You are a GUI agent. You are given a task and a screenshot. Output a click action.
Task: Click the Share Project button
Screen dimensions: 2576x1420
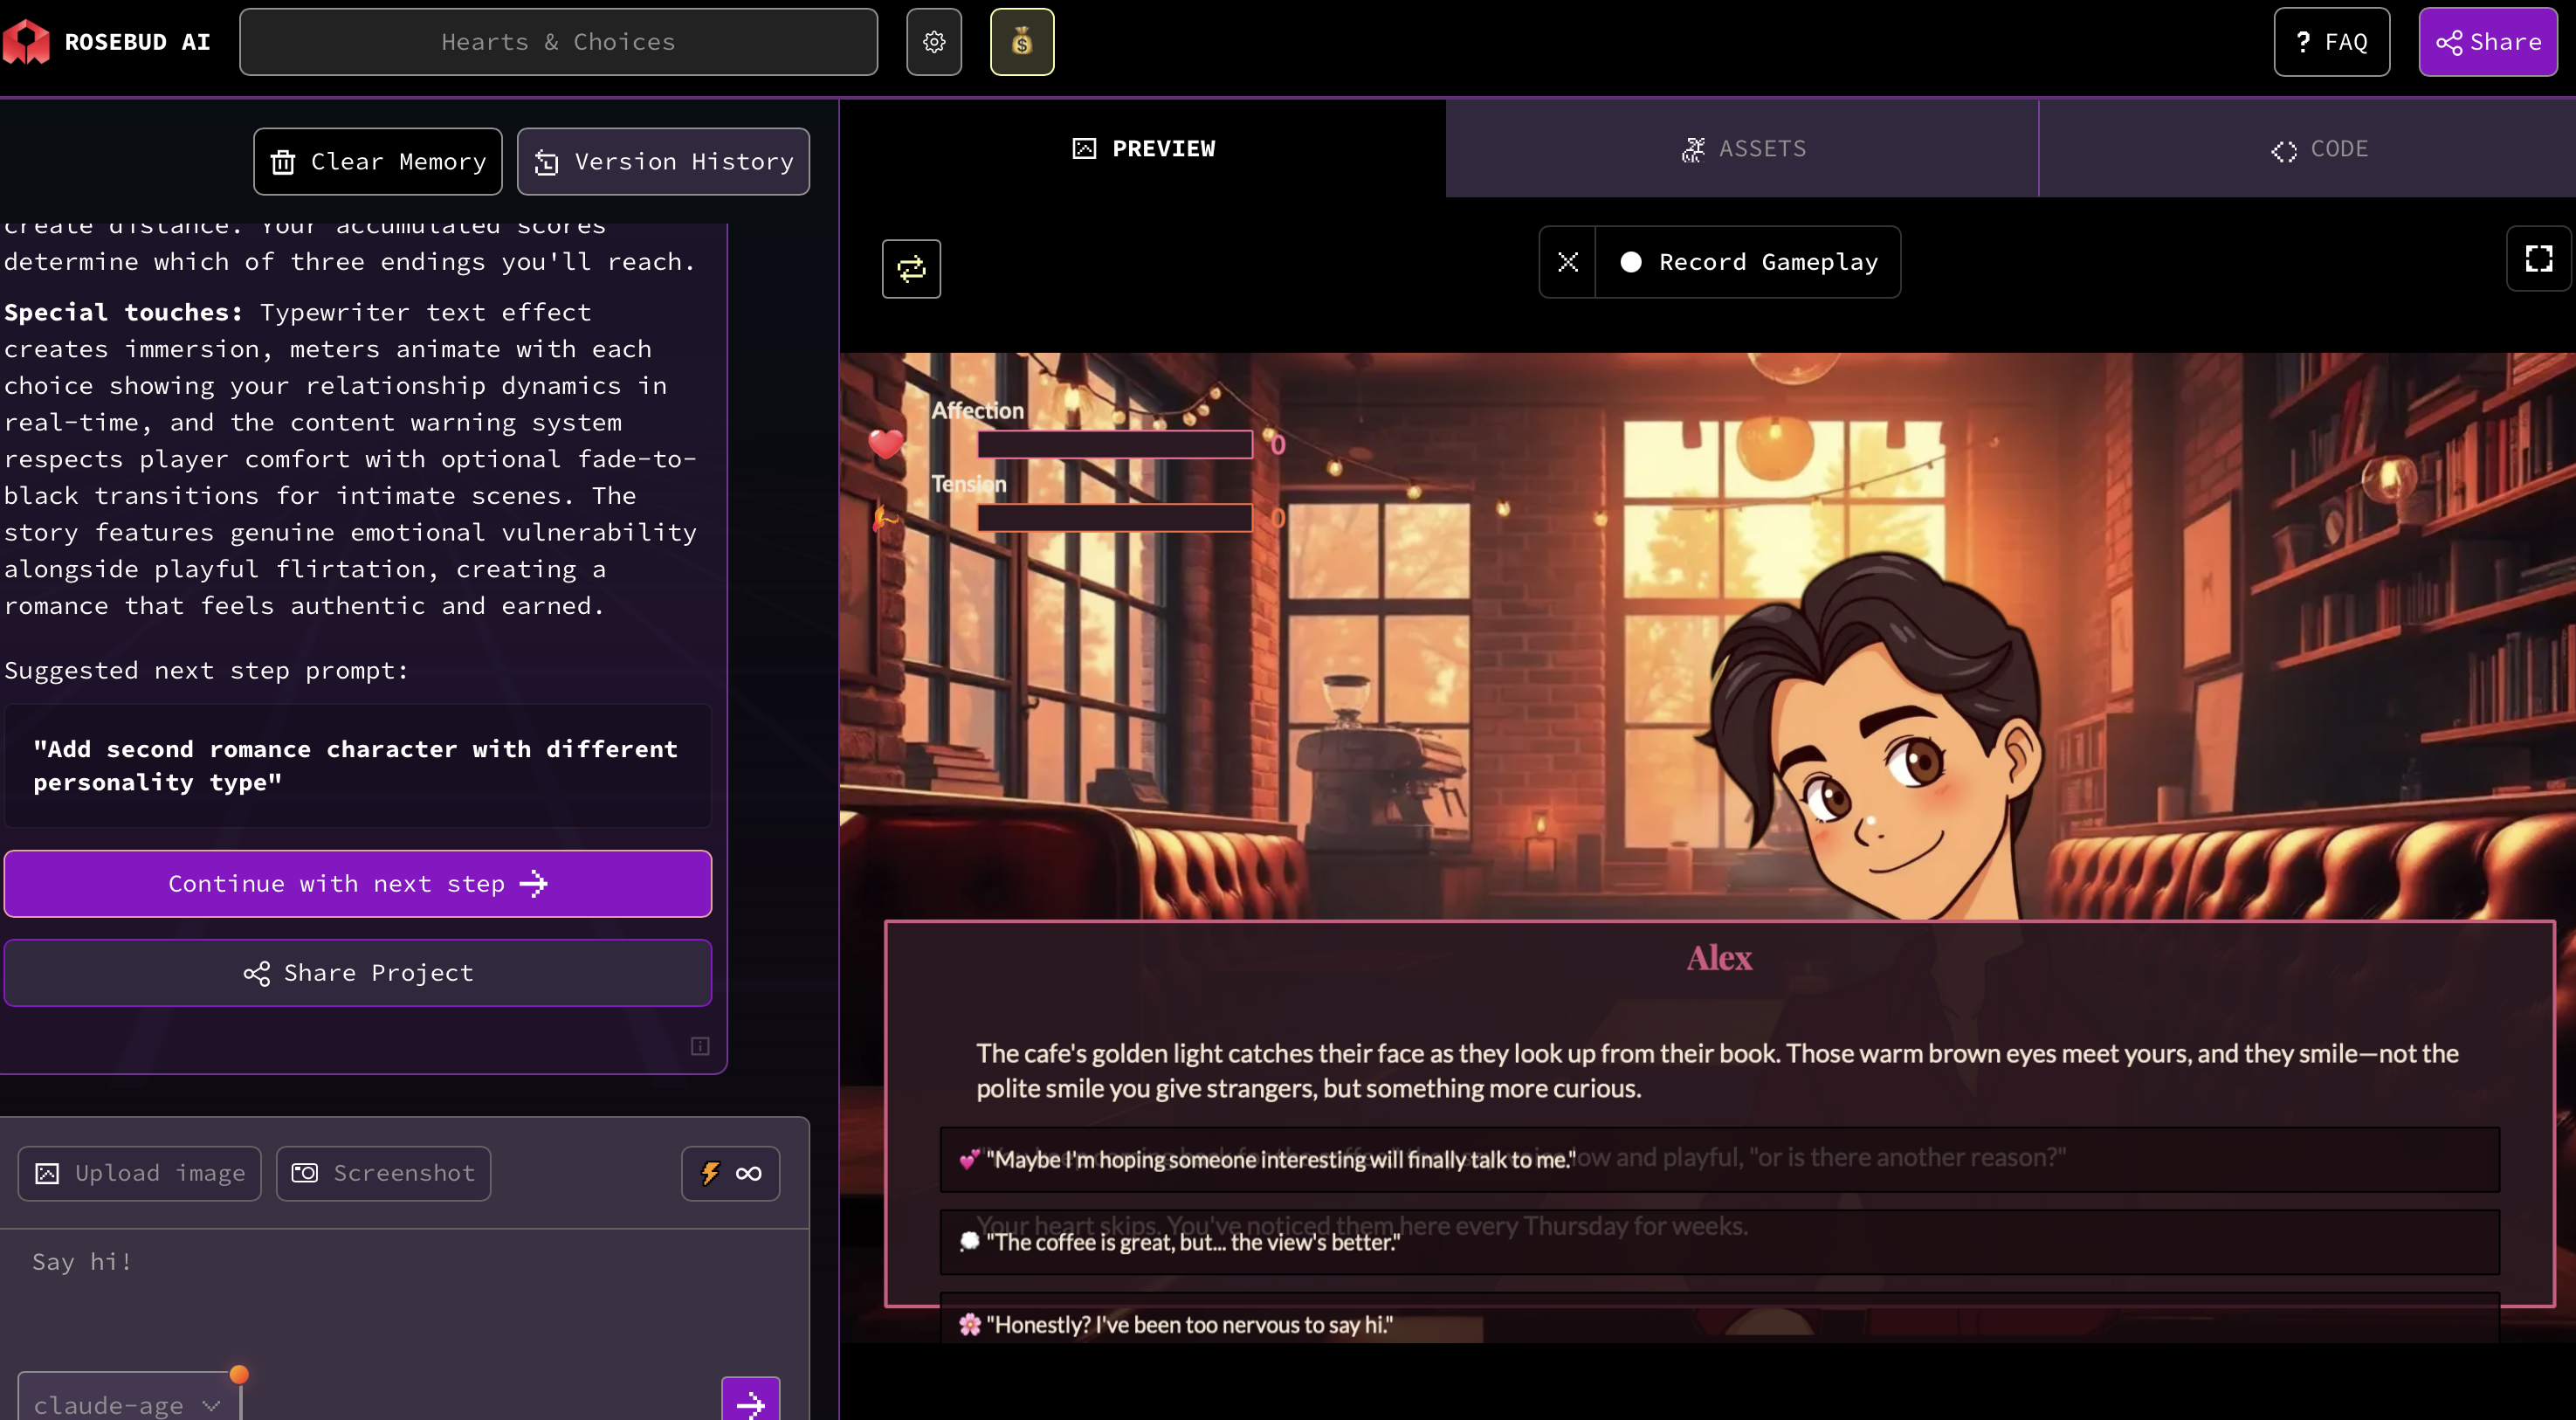[x=358, y=973]
